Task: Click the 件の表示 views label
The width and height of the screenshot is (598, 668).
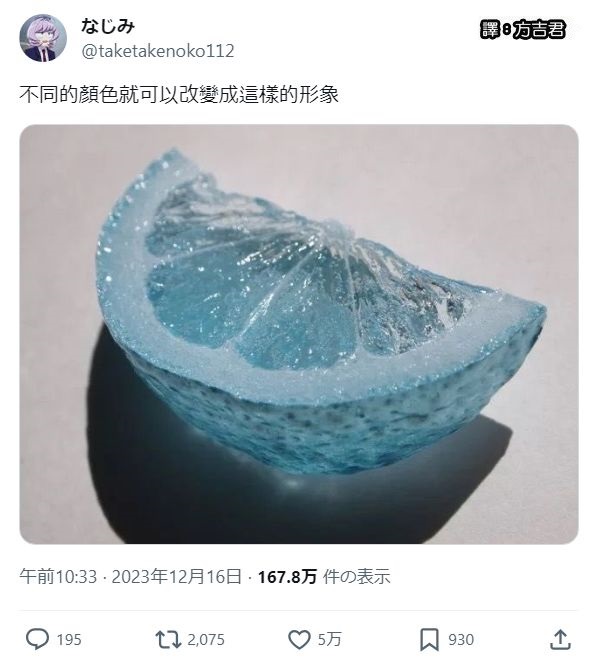Action: pyautogui.click(x=356, y=577)
